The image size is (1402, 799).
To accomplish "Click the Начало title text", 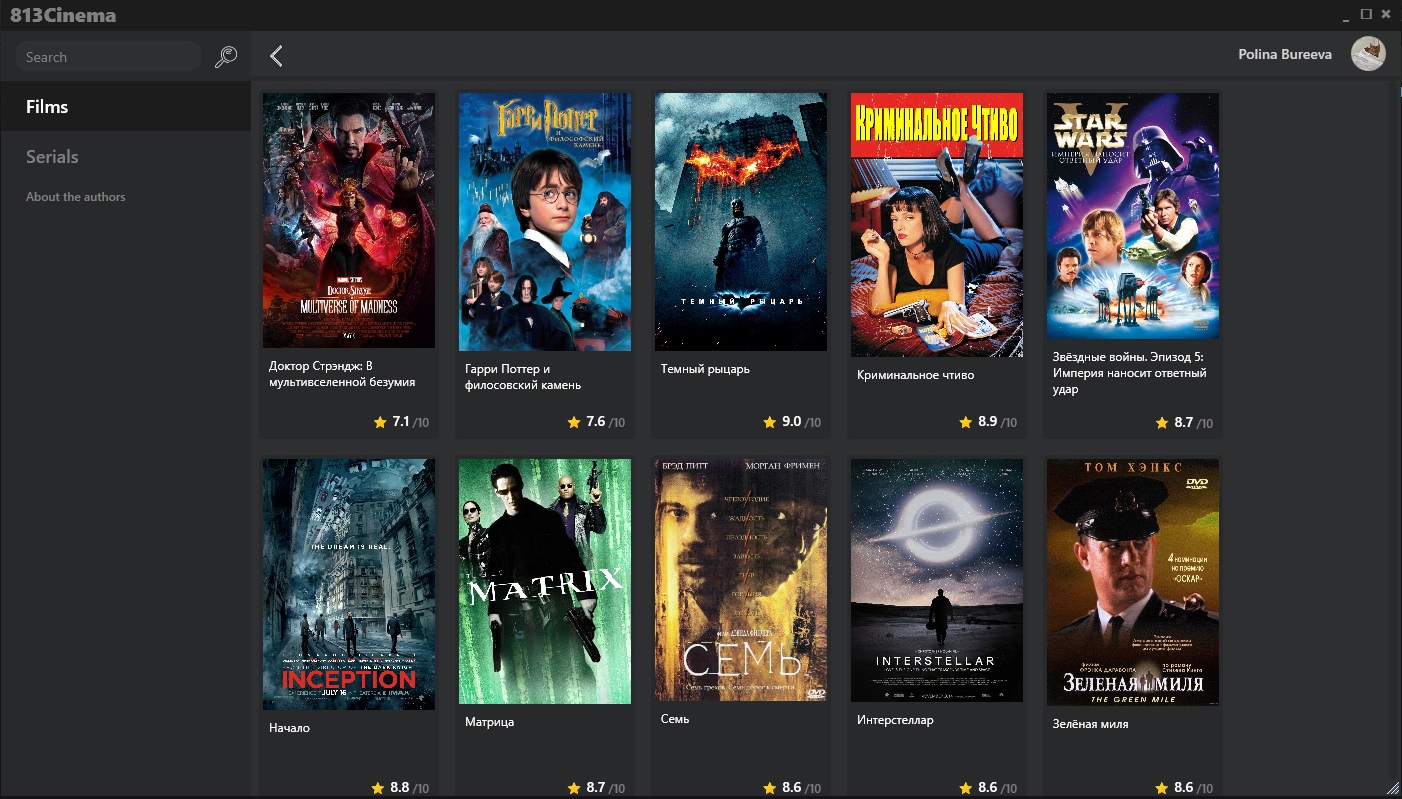I will [x=289, y=728].
